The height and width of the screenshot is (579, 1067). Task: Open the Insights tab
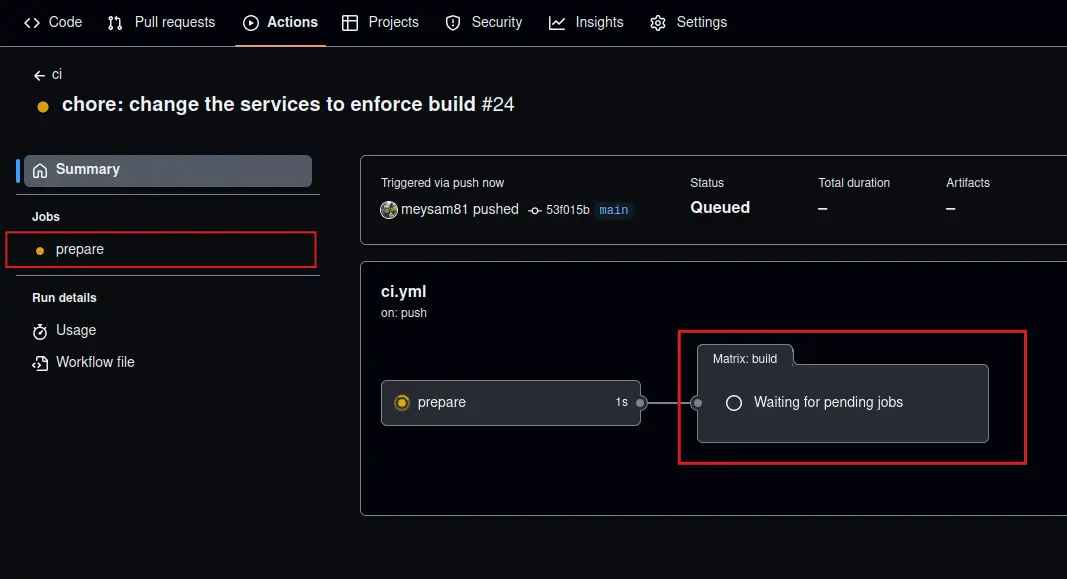point(586,22)
